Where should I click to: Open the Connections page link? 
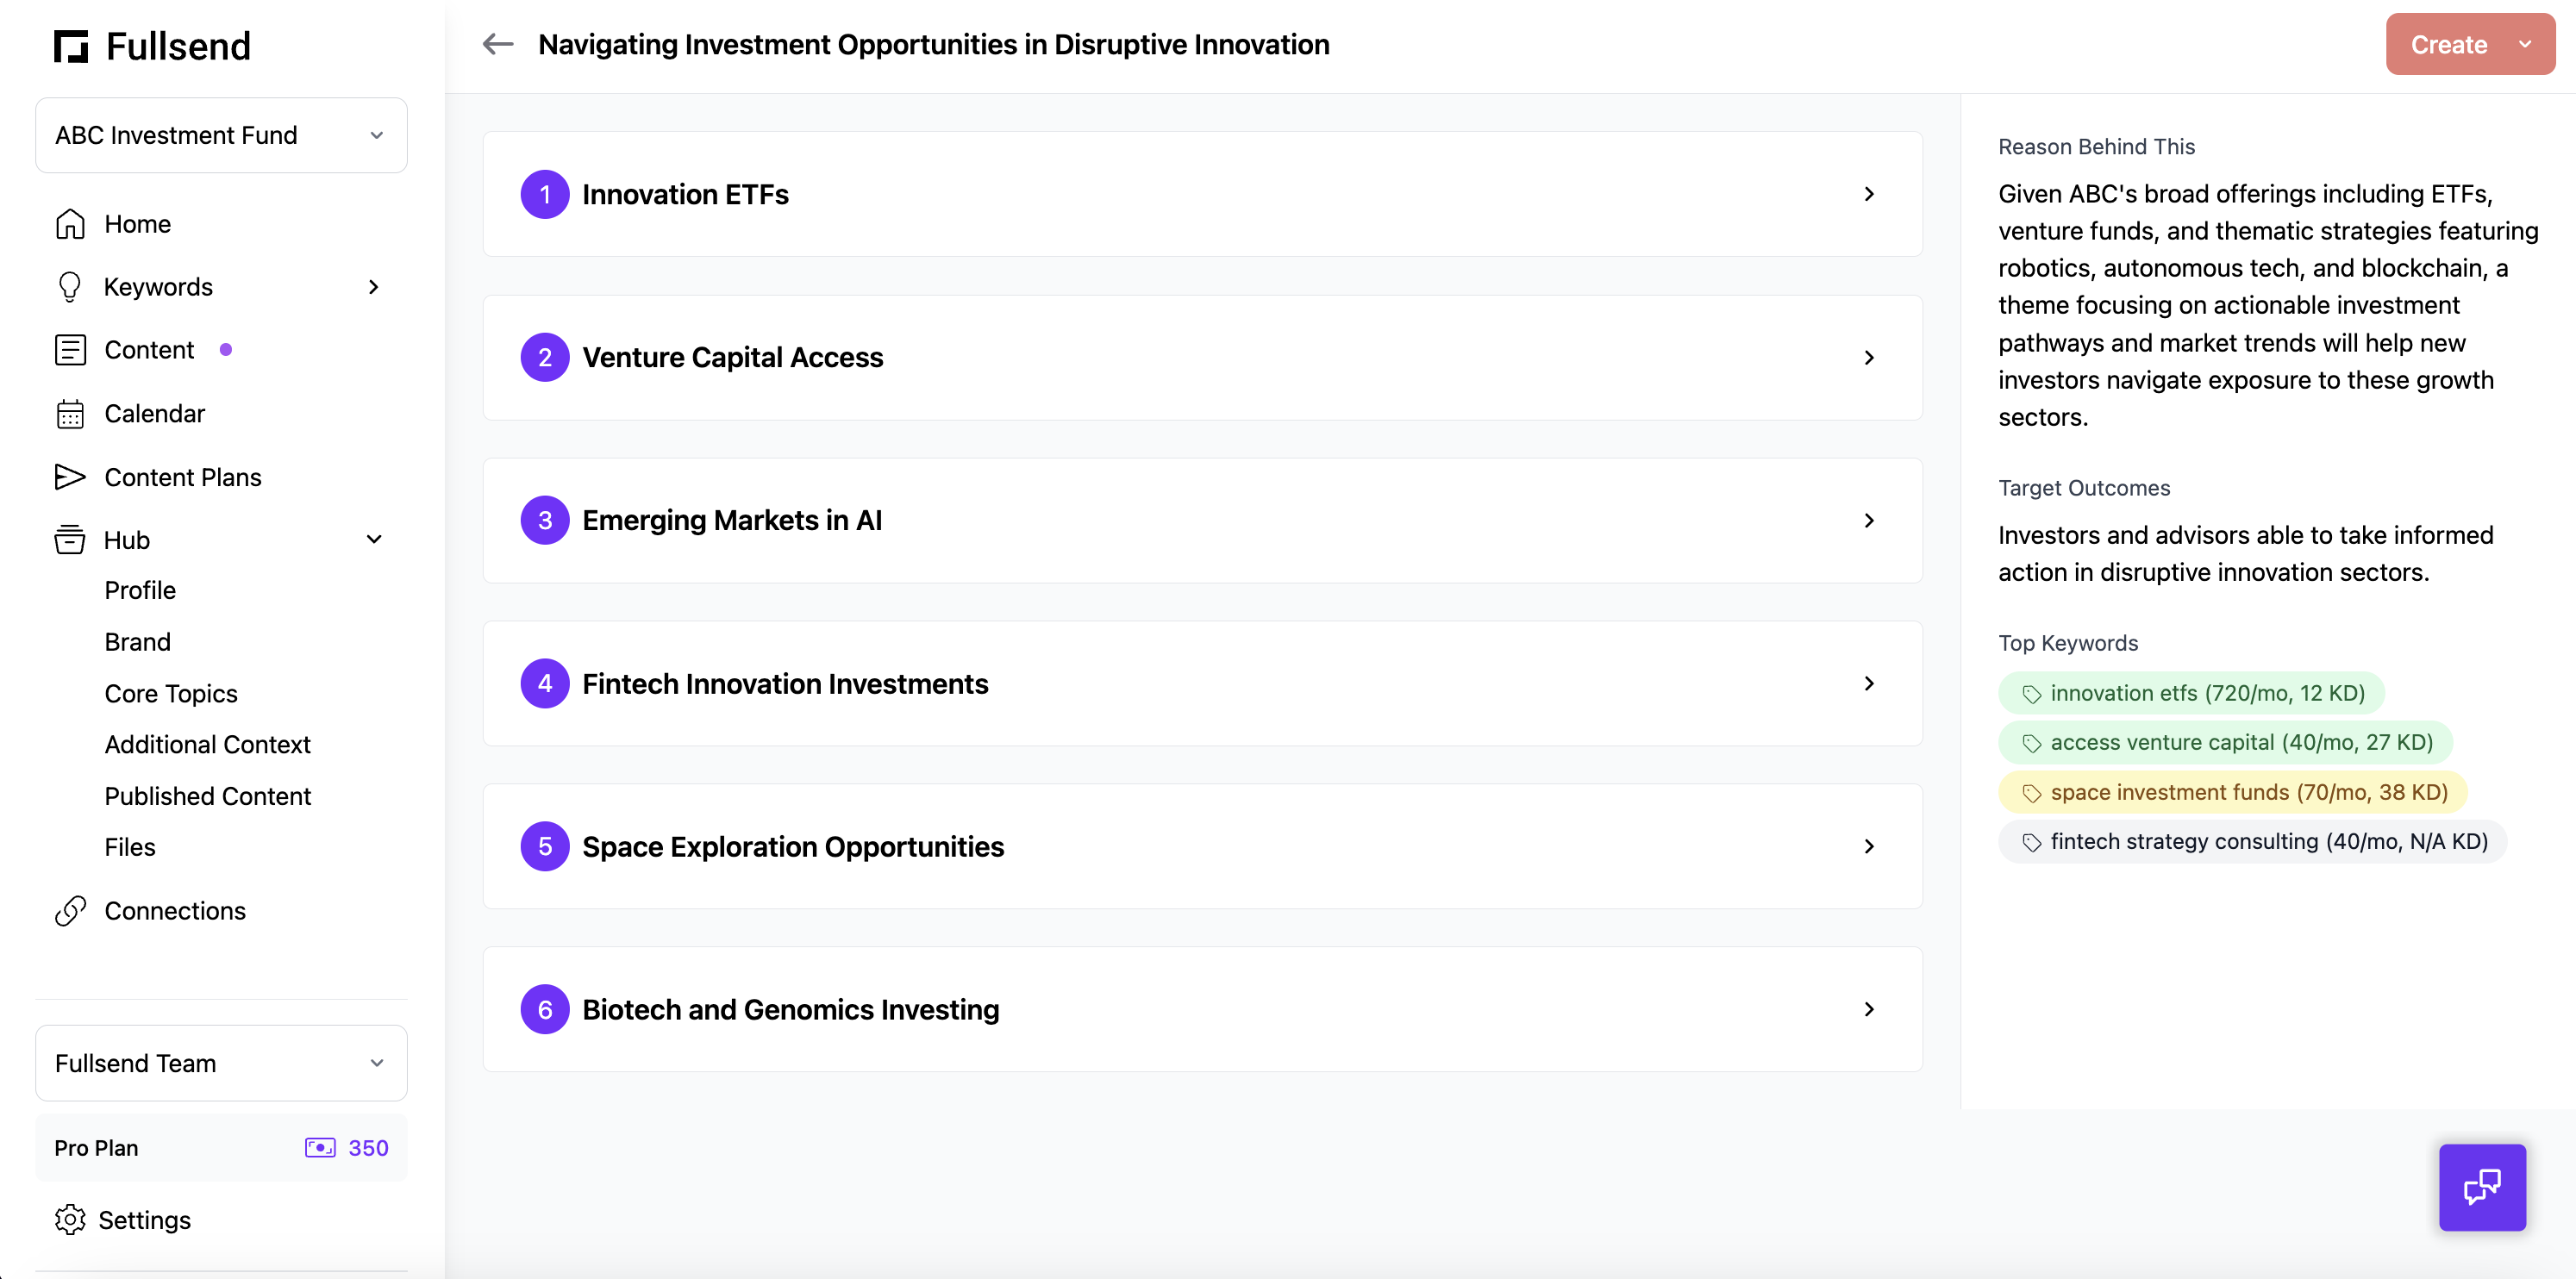pyautogui.click(x=175, y=911)
